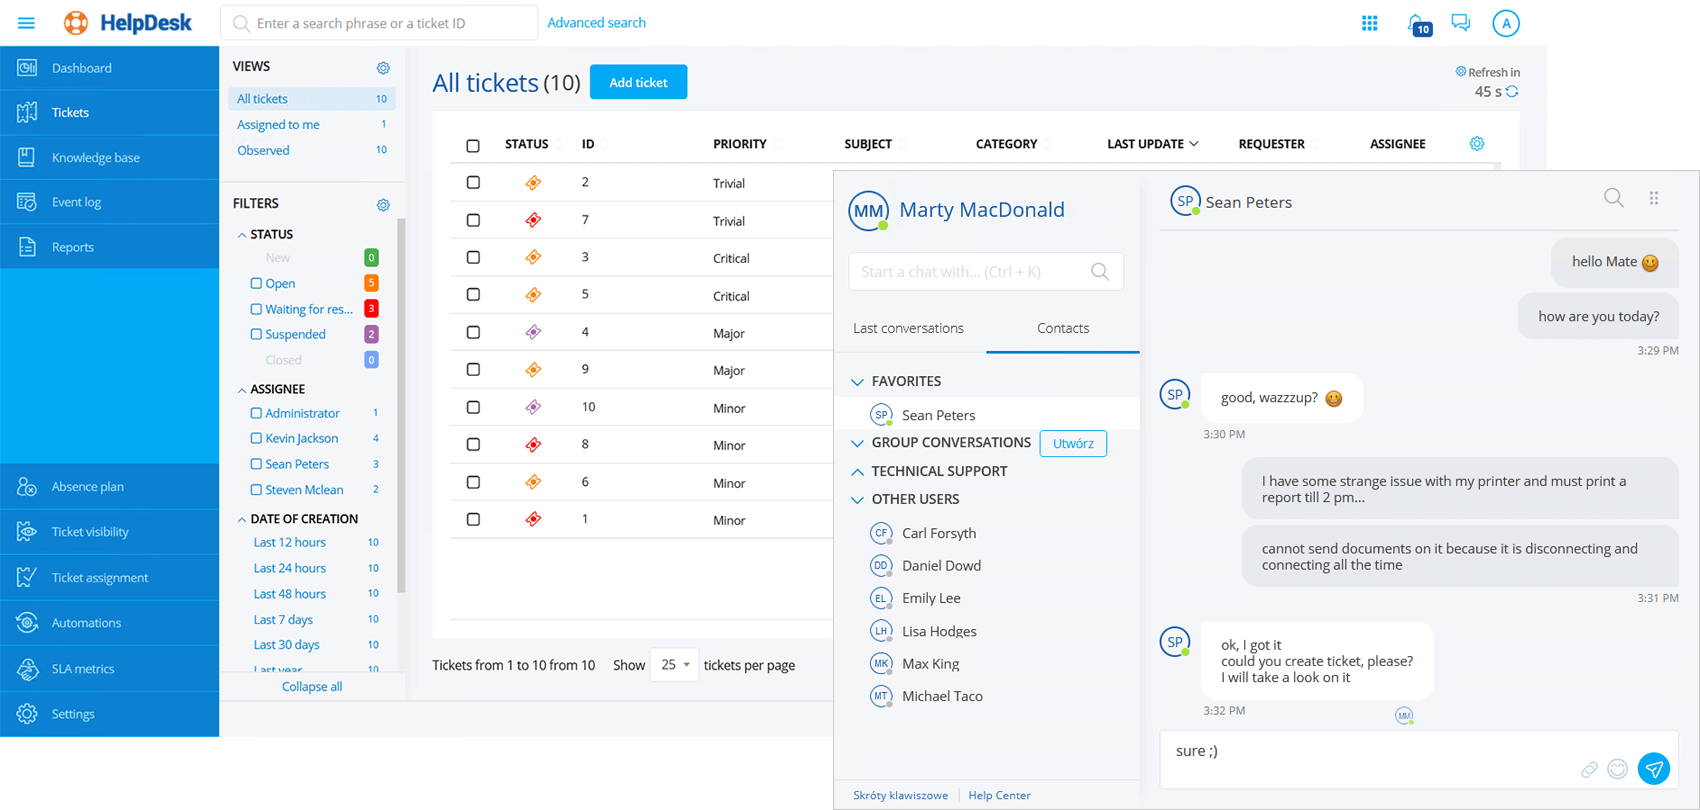The height and width of the screenshot is (810, 1700).
Task: Enable the Suspended status filter
Action: coord(256,334)
